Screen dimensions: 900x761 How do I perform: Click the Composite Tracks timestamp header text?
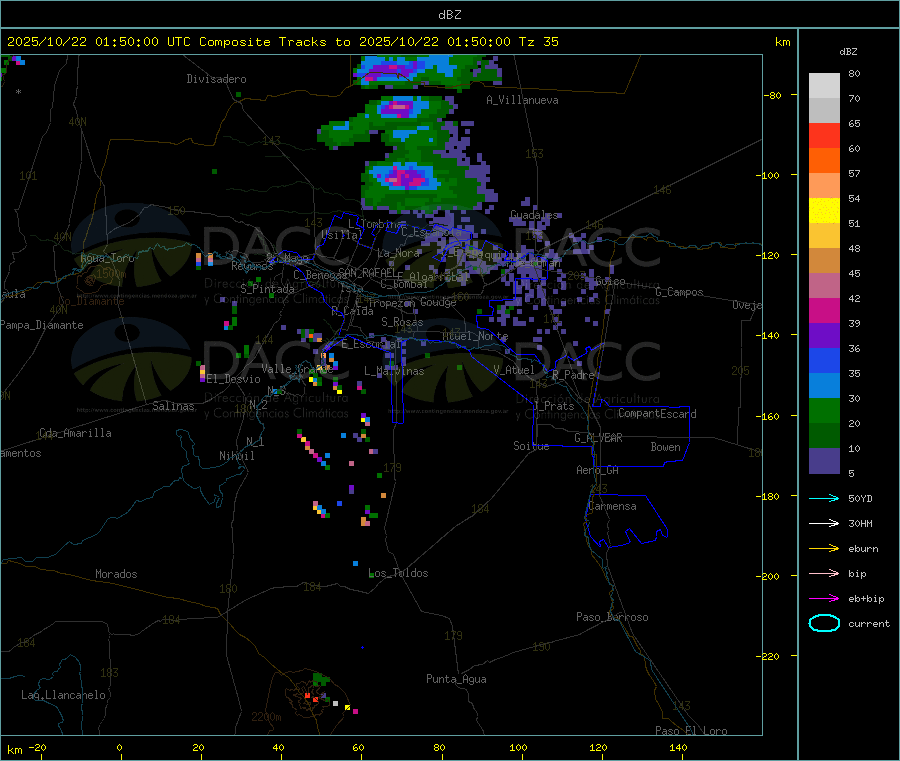coord(282,42)
